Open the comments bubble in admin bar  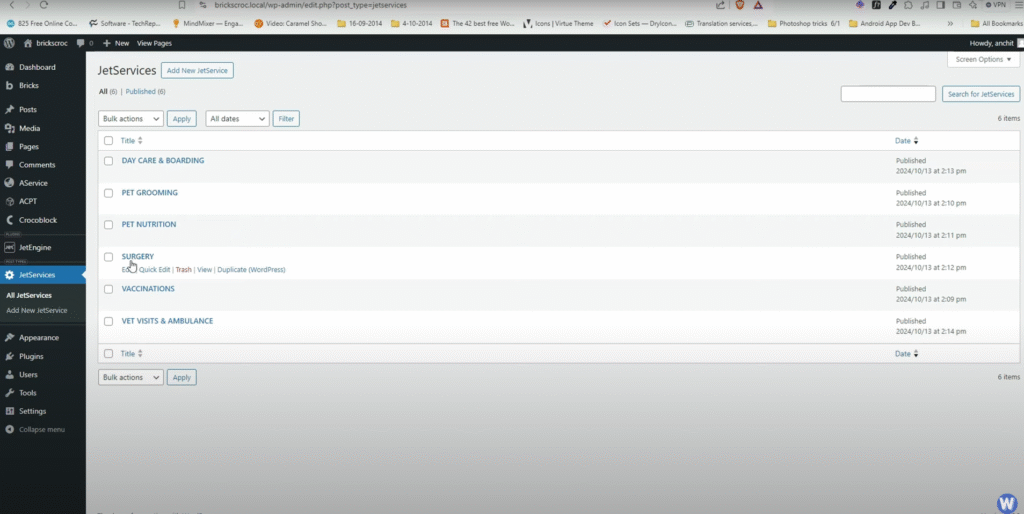(80, 43)
